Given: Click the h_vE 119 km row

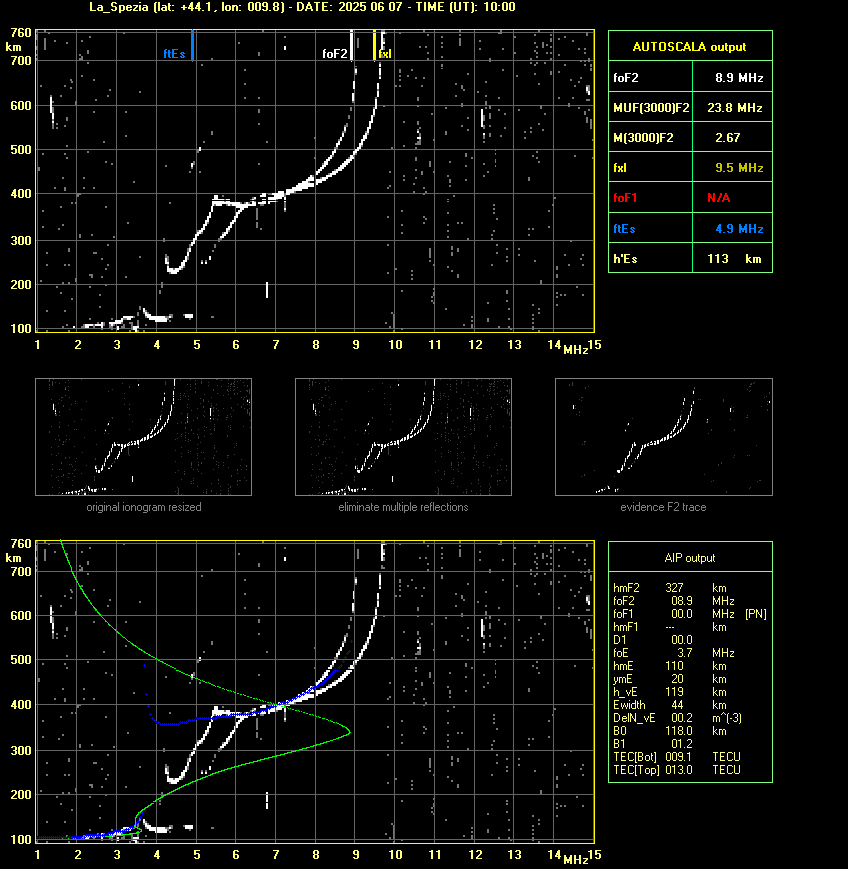Looking at the screenshot, I should click(670, 692).
